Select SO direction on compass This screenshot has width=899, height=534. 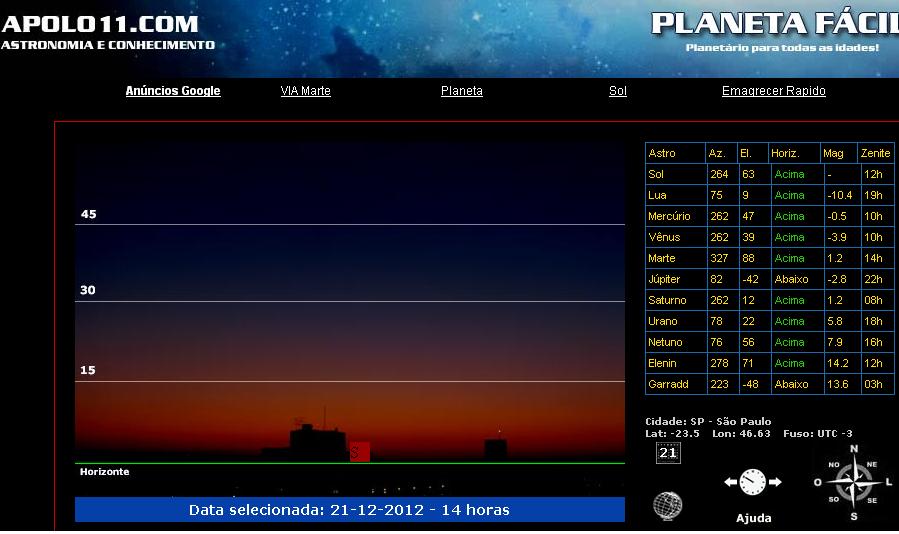click(x=834, y=499)
